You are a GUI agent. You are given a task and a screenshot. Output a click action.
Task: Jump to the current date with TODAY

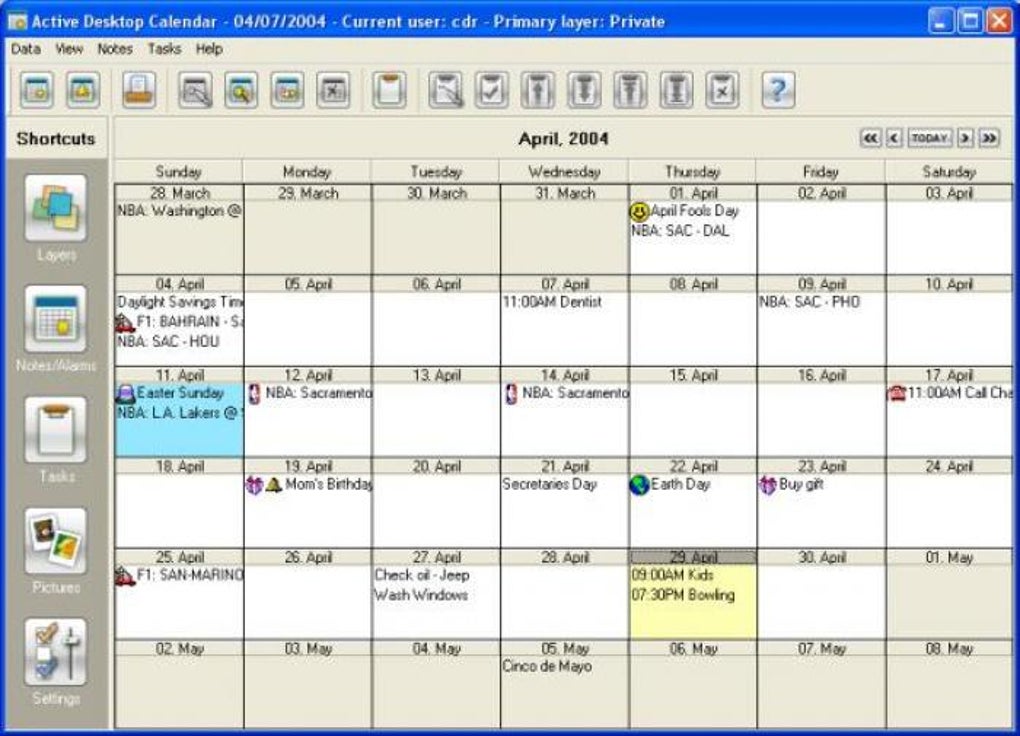930,138
